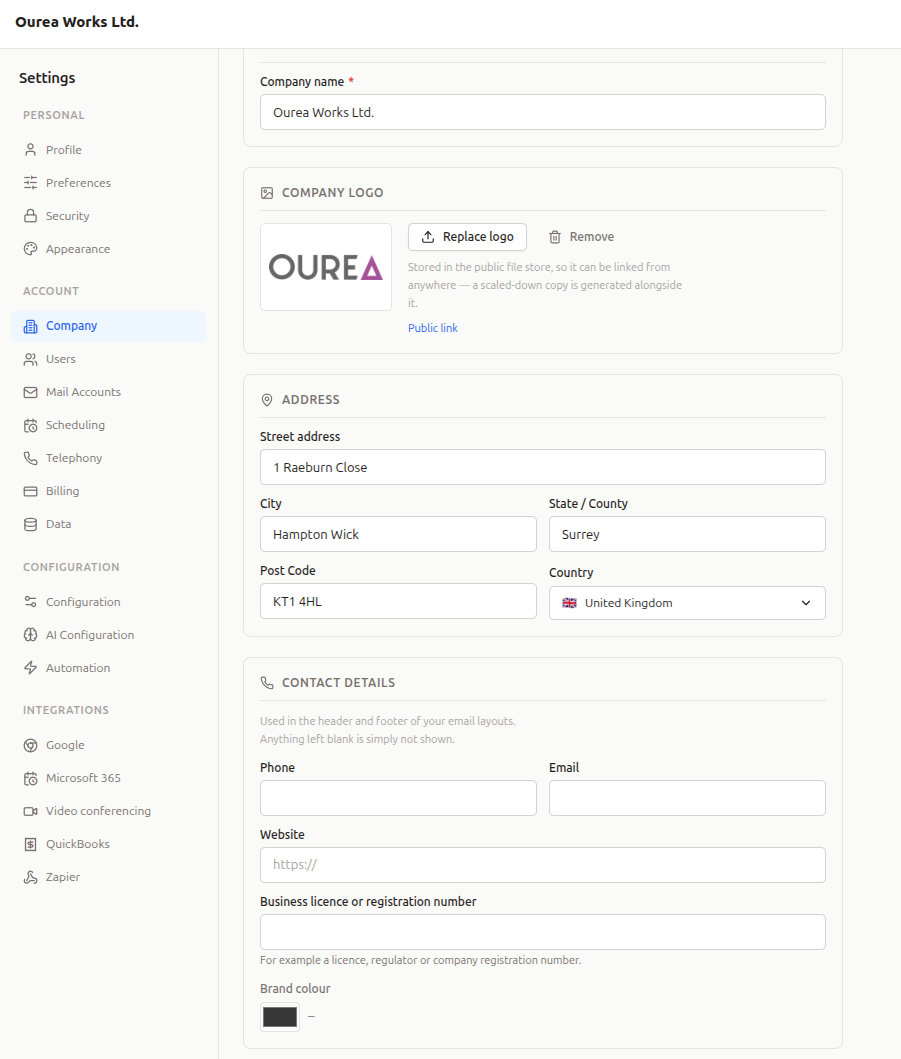The image size is (901, 1059).
Task: Click the QuickBooks receipt icon
Action: click(30, 845)
